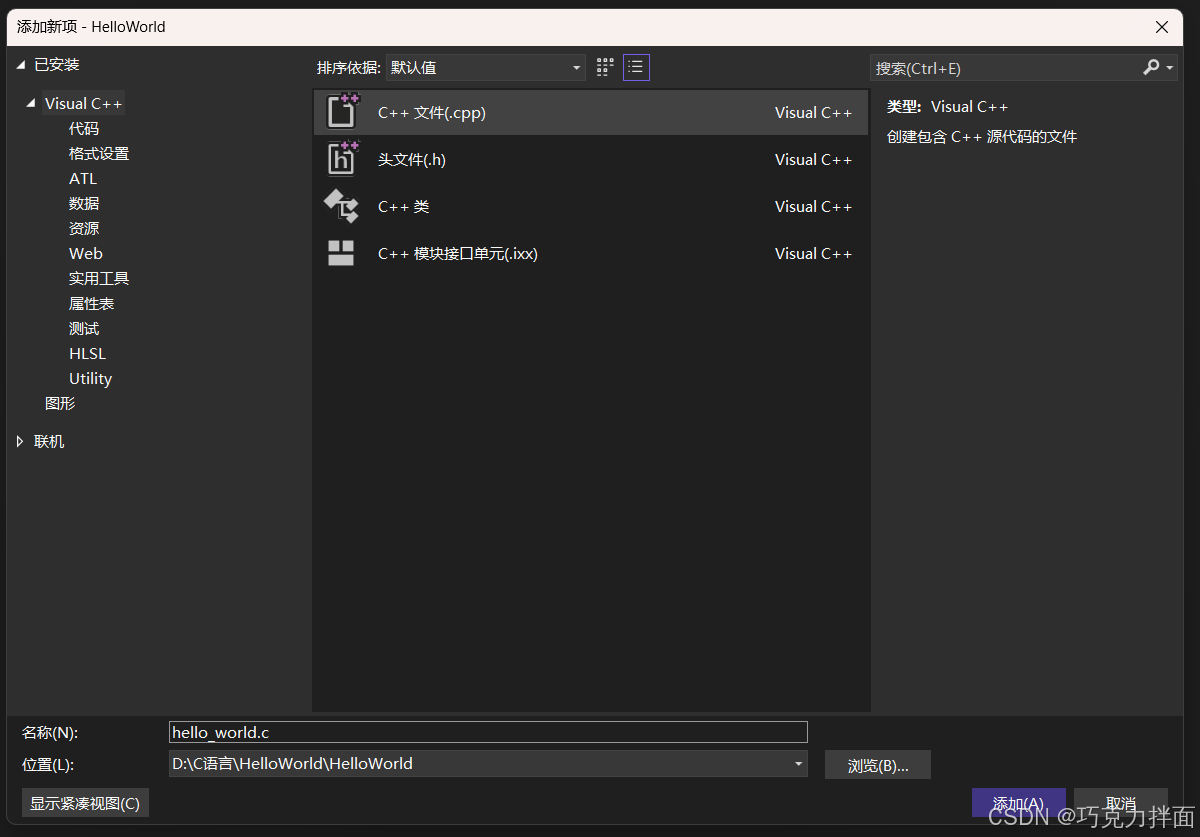
Task: Click the description 创建包含 C++ 源代码的文件
Action: point(982,137)
